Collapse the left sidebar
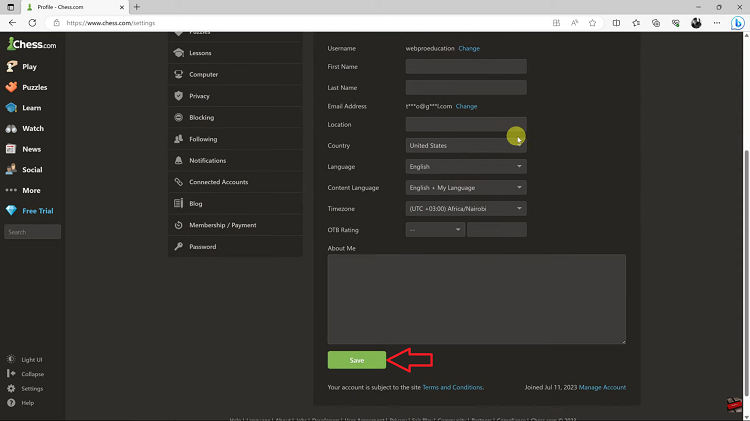 [26, 374]
